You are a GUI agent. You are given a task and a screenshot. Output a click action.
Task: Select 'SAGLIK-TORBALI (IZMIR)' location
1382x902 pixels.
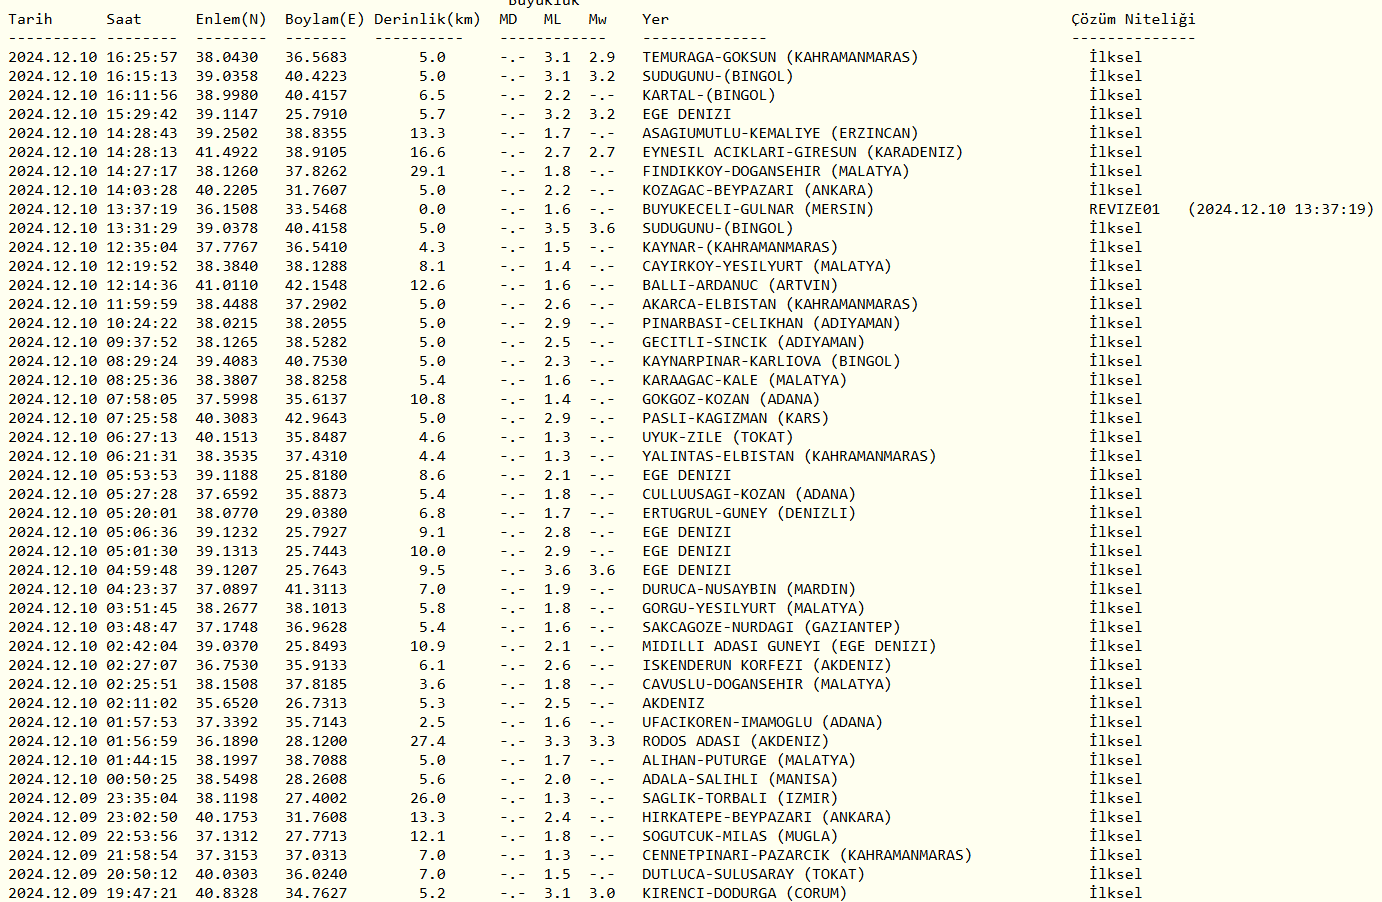pos(740,798)
